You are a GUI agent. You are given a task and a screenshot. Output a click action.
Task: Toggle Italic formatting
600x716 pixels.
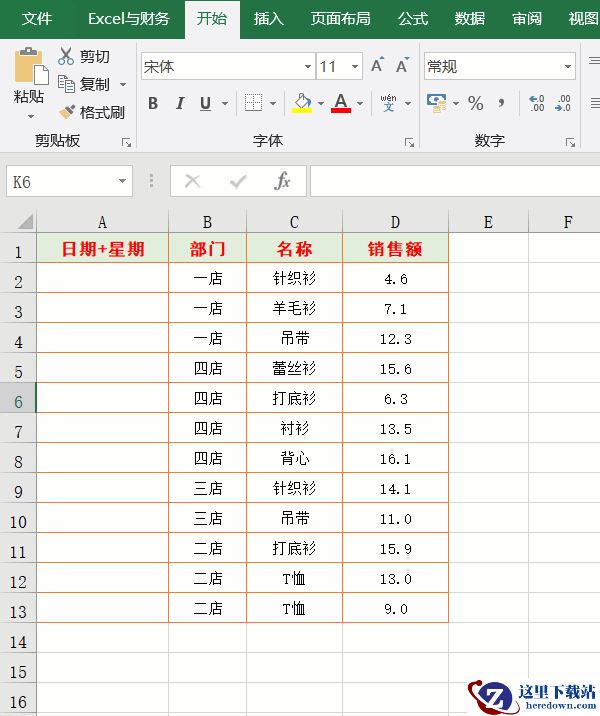pyautogui.click(x=180, y=104)
